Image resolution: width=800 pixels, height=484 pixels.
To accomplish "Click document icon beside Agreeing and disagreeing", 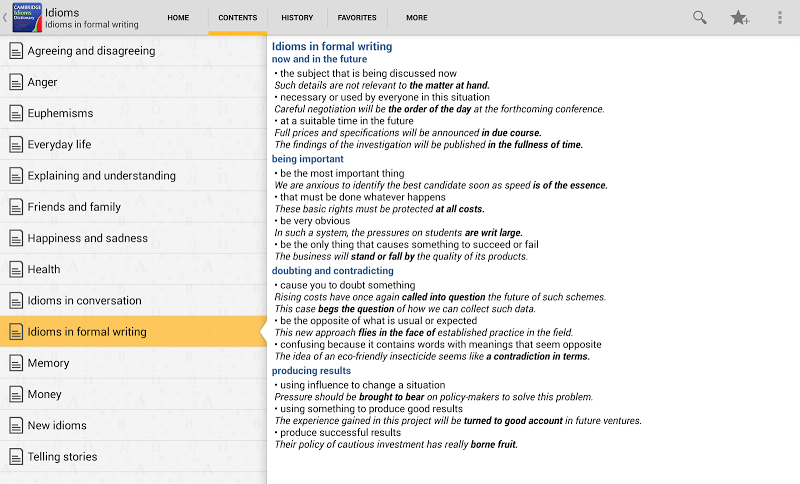I will (x=16, y=50).
